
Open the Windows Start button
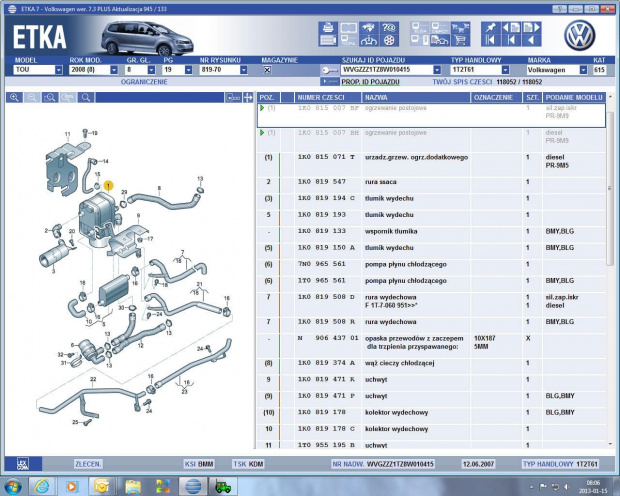click(13, 486)
